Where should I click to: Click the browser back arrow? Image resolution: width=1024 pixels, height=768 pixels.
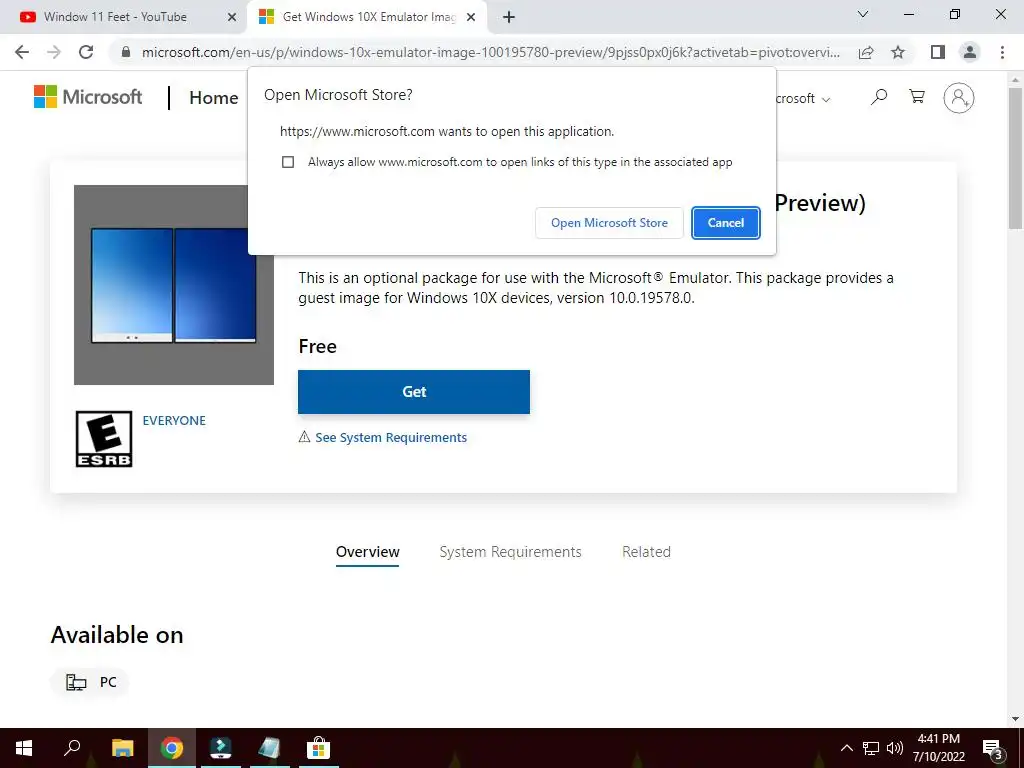[x=22, y=52]
